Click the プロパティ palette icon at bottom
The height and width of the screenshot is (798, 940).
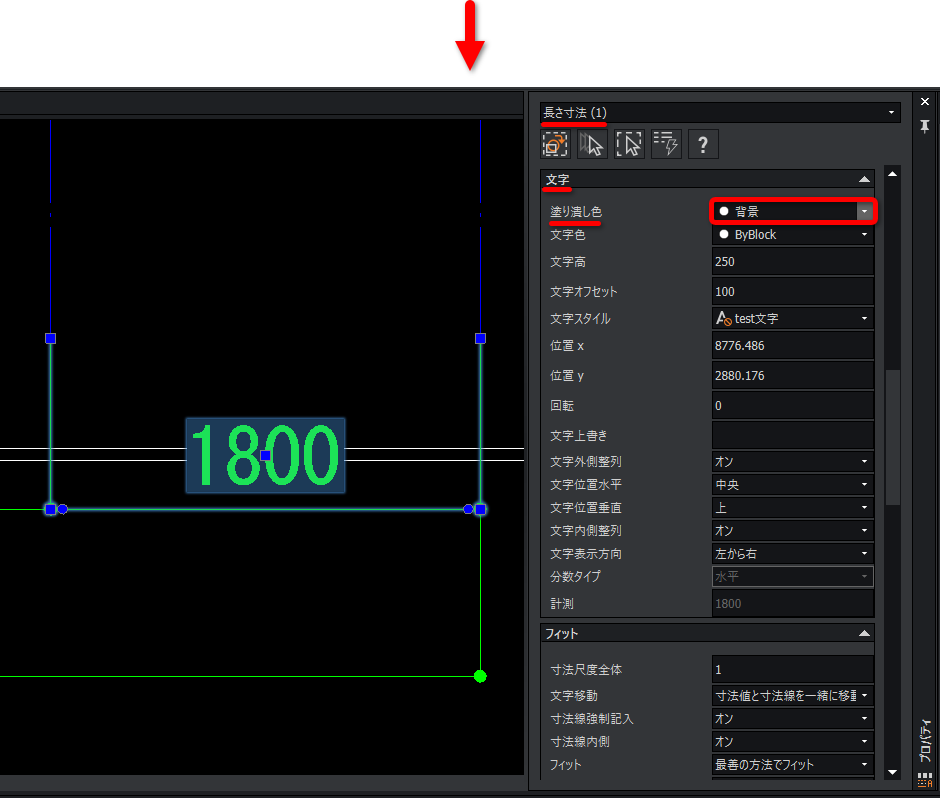(x=925, y=783)
